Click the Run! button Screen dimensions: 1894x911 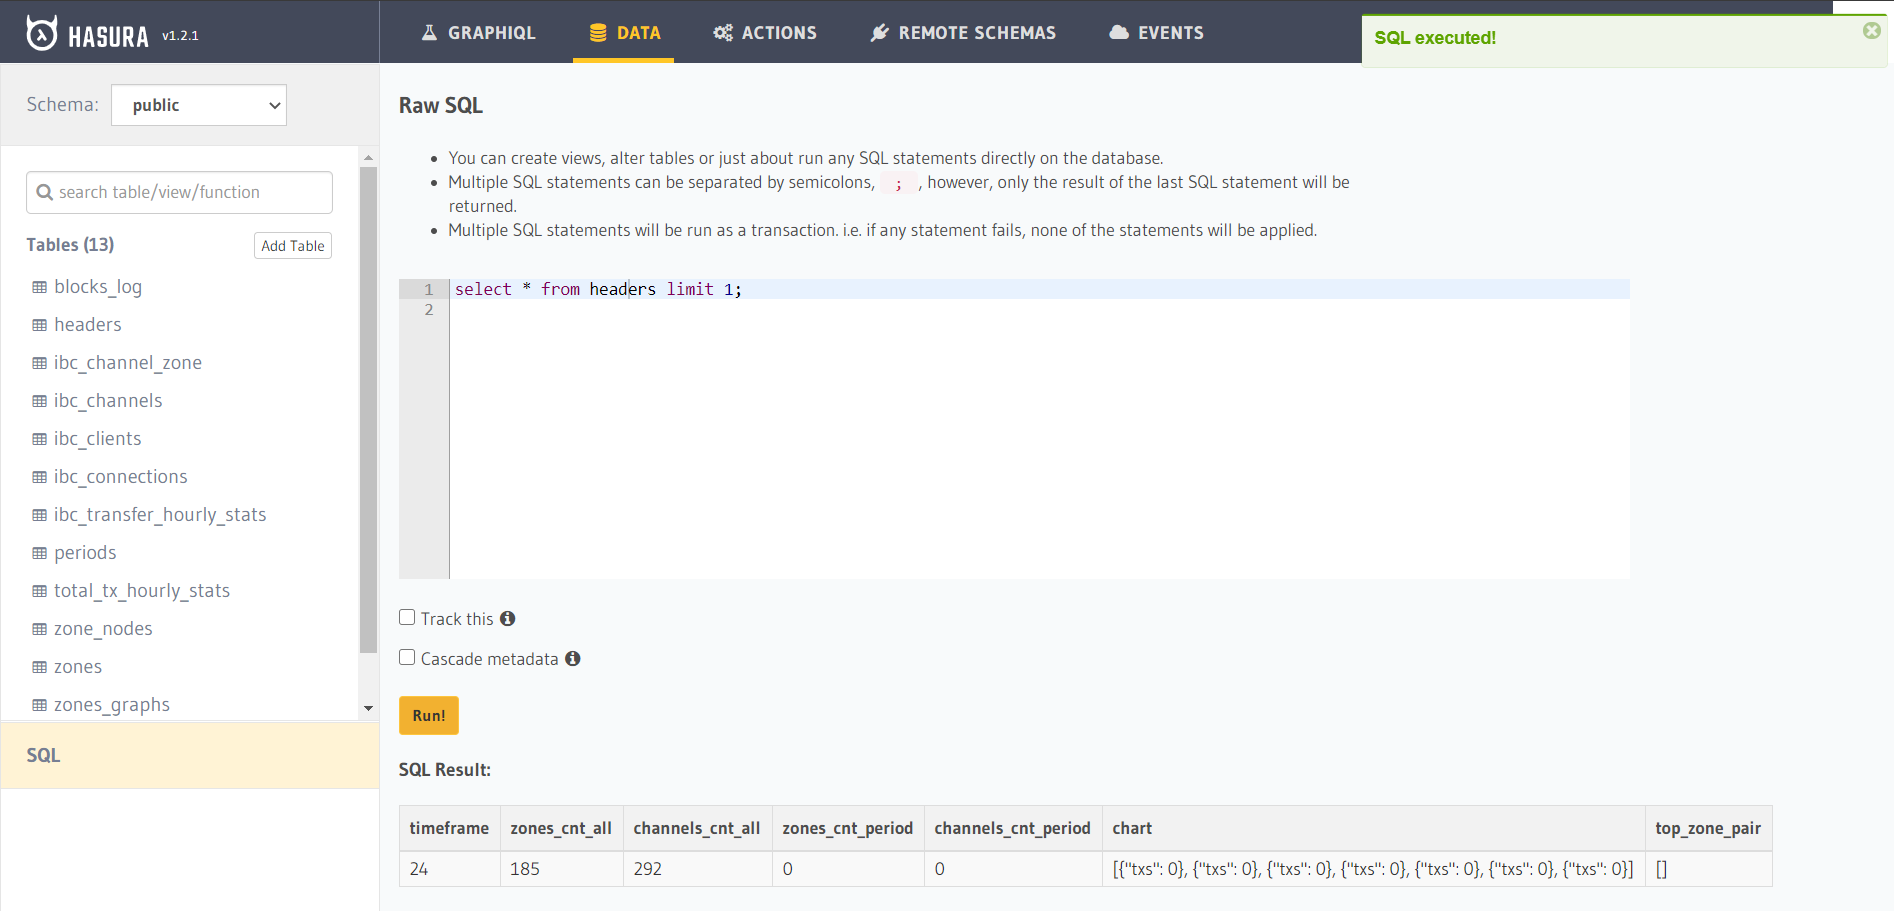tap(428, 715)
